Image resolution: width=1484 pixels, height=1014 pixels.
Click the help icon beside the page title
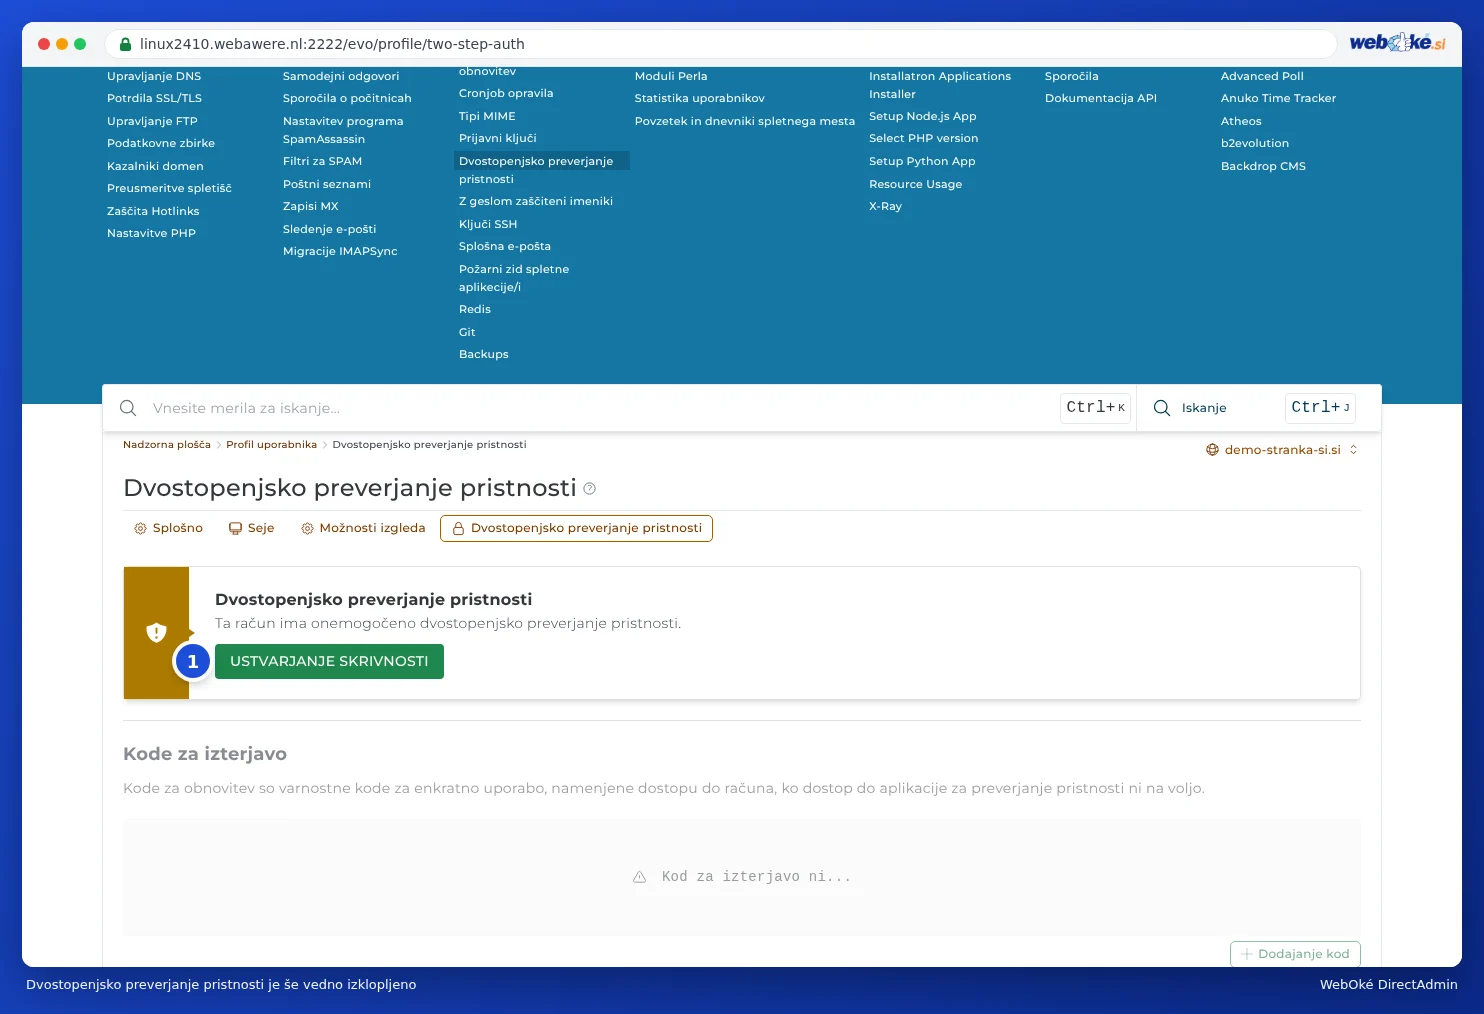[x=590, y=489]
